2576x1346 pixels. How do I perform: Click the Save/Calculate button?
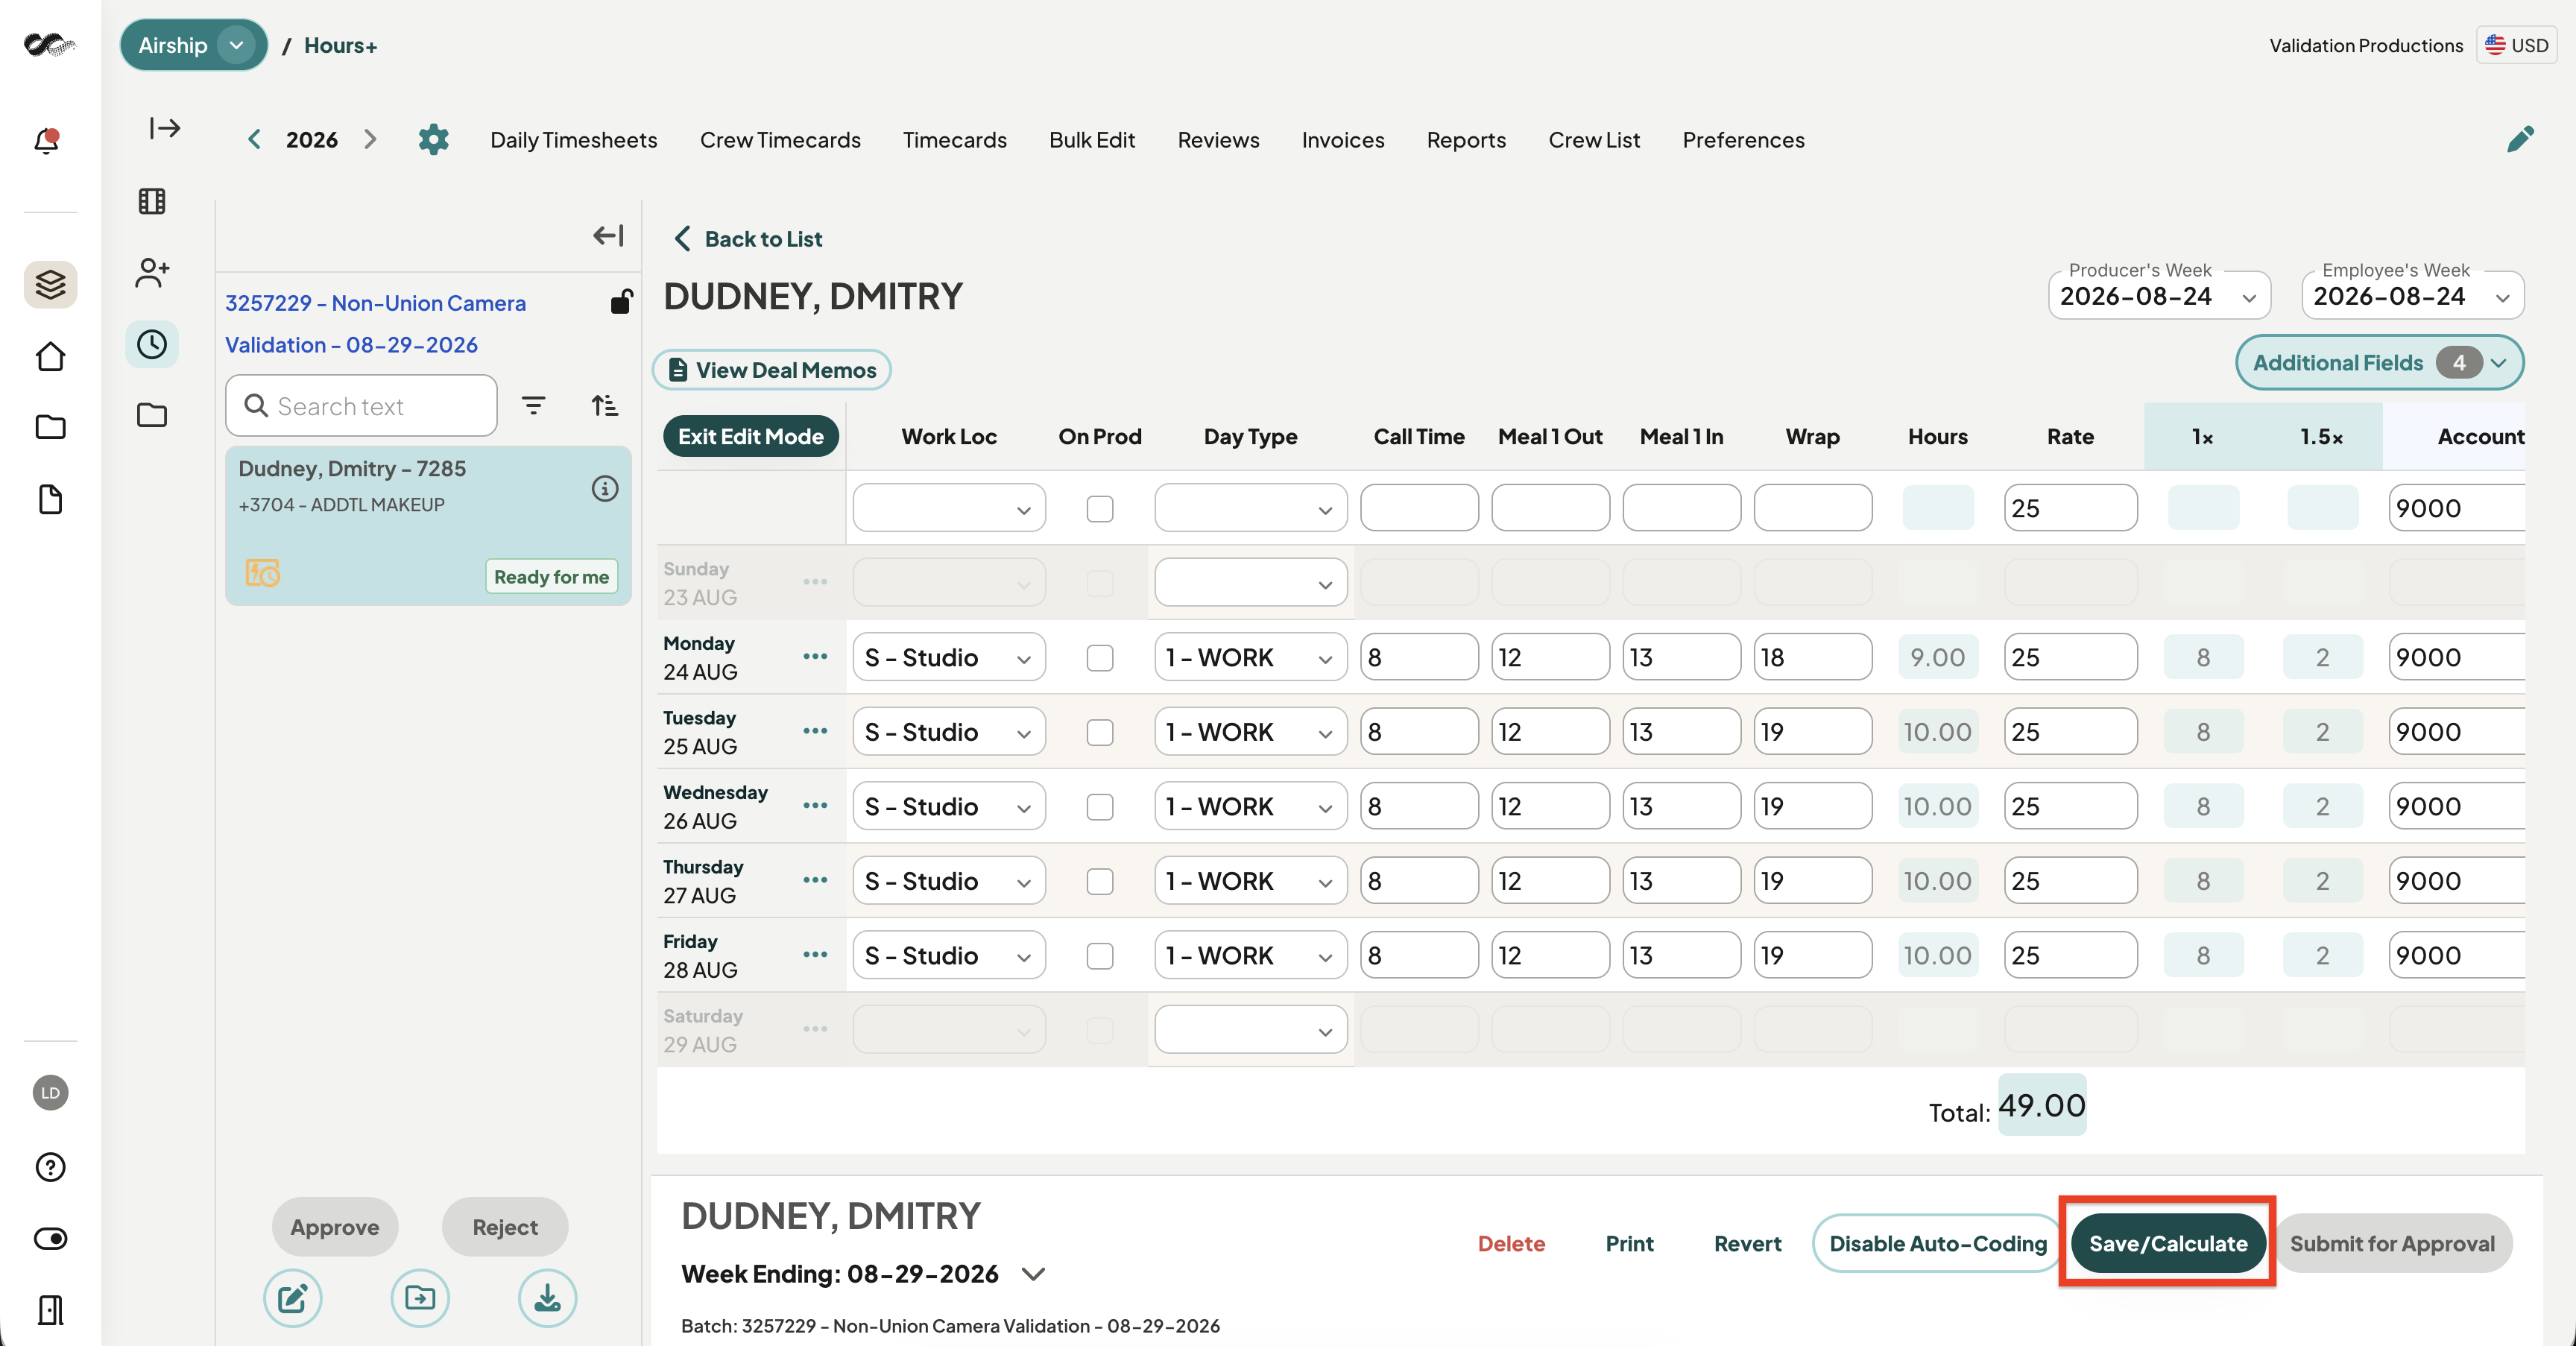pos(2167,1243)
